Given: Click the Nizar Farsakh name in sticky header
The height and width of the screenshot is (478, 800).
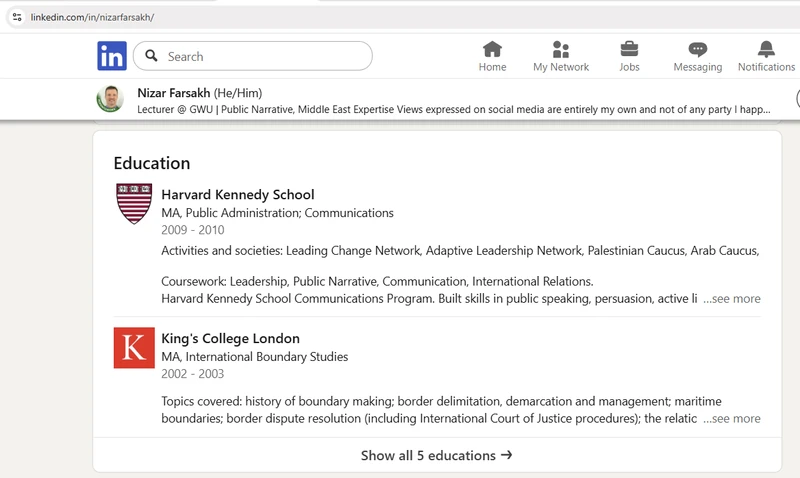Looking at the screenshot, I should coord(173,93).
